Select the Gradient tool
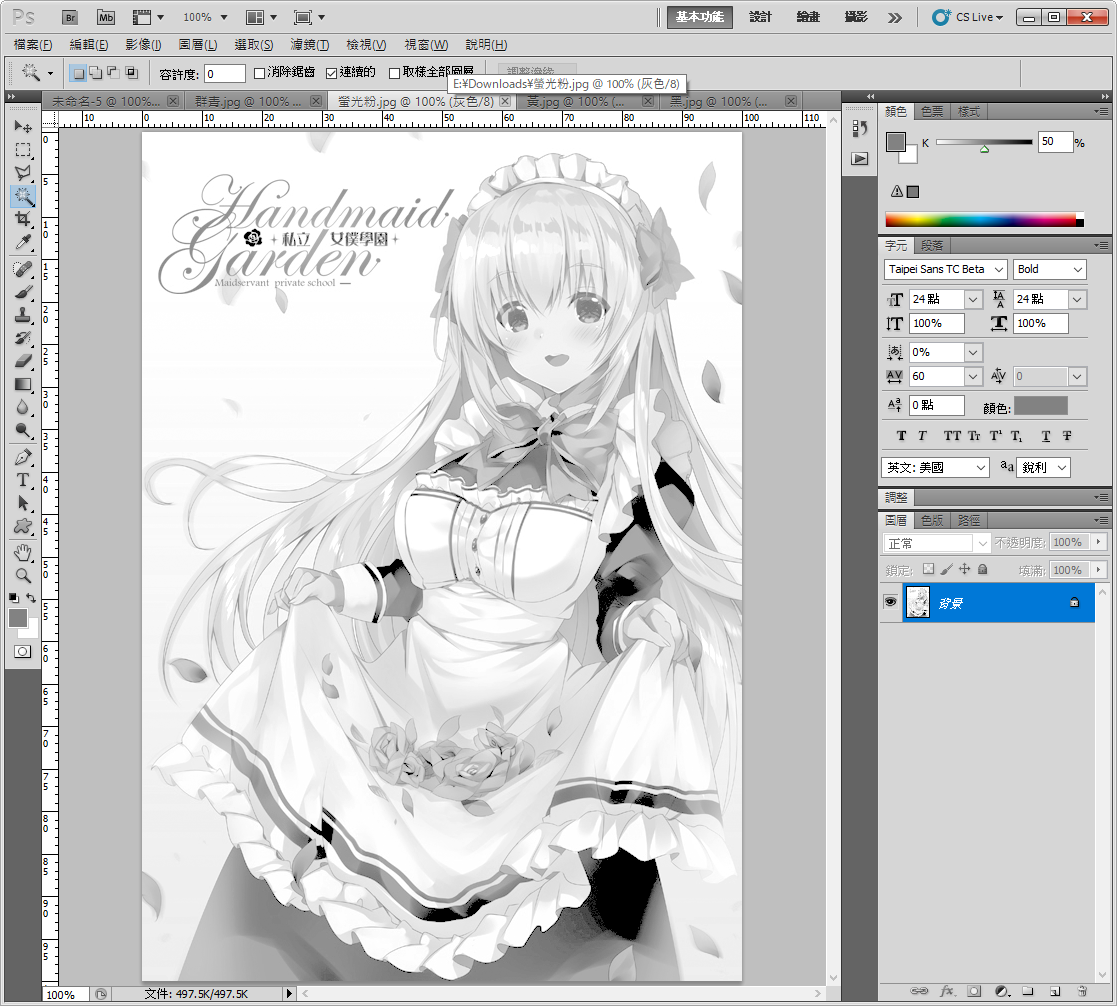Image resolution: width=1117 pixels, height=1006 pixels. pos(23,384)
